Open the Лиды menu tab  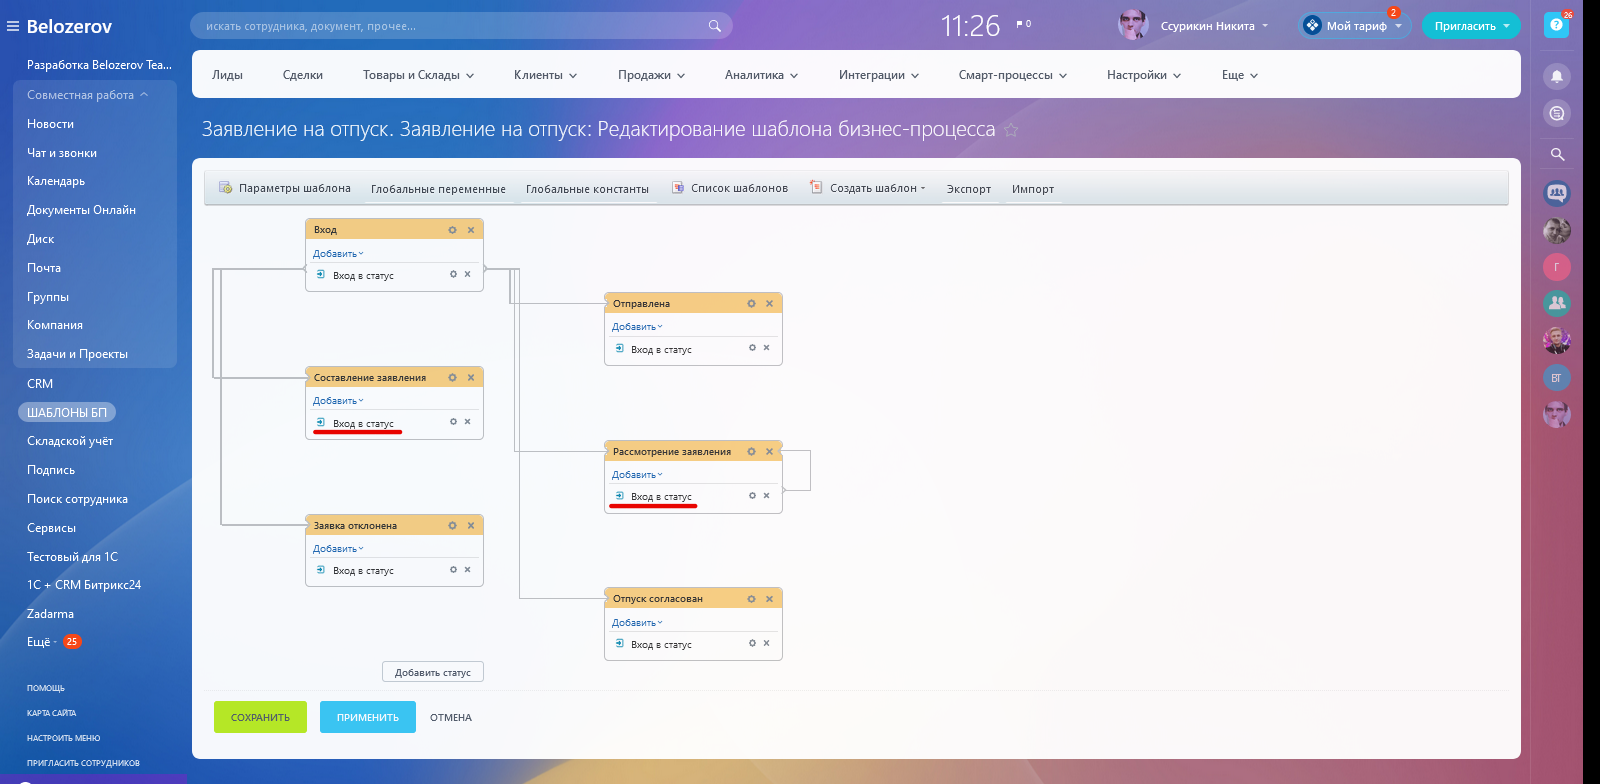pyautogui.click(x=227, y=75)
